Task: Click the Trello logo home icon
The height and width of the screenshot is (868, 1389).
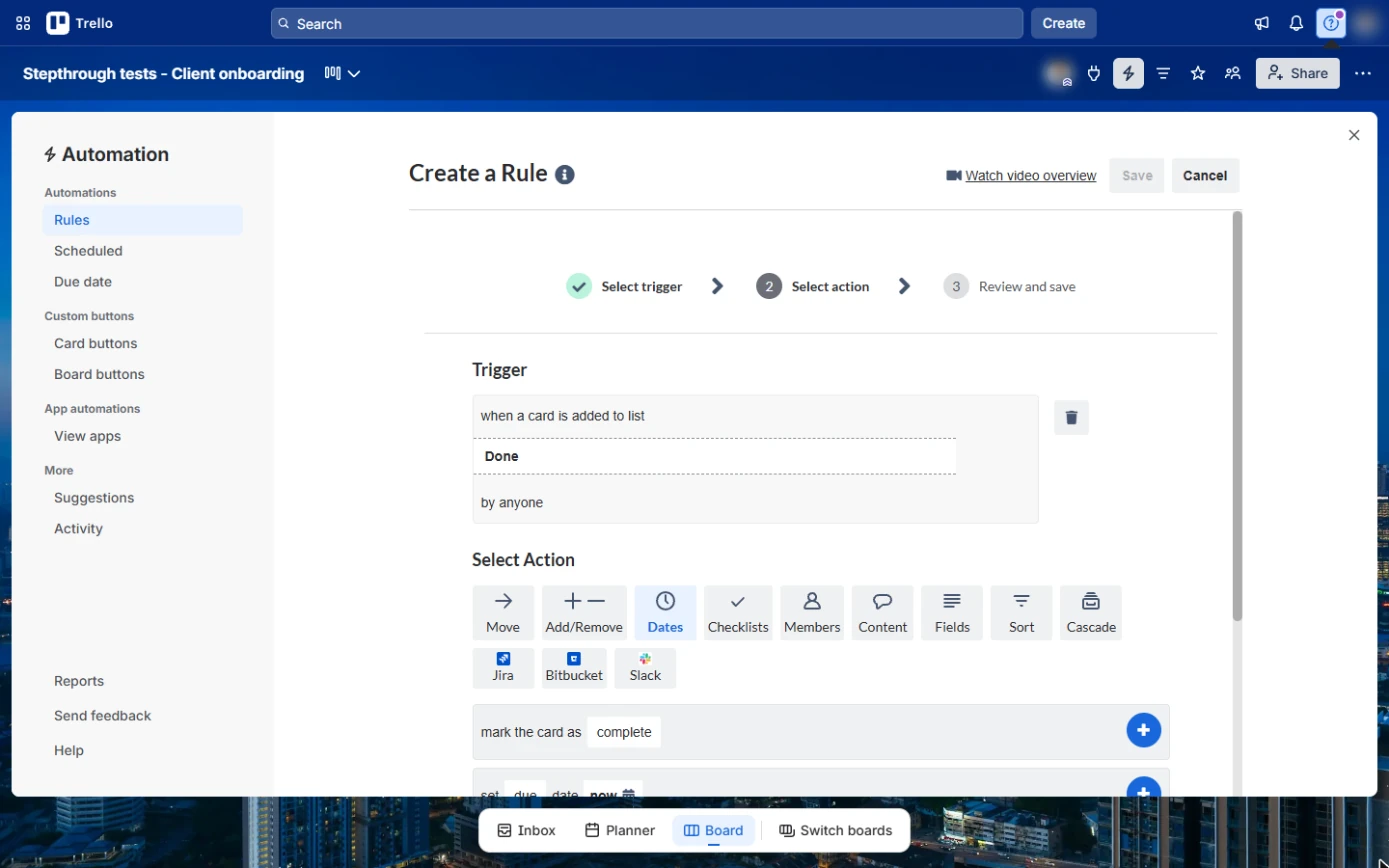Action: [80, 23]
